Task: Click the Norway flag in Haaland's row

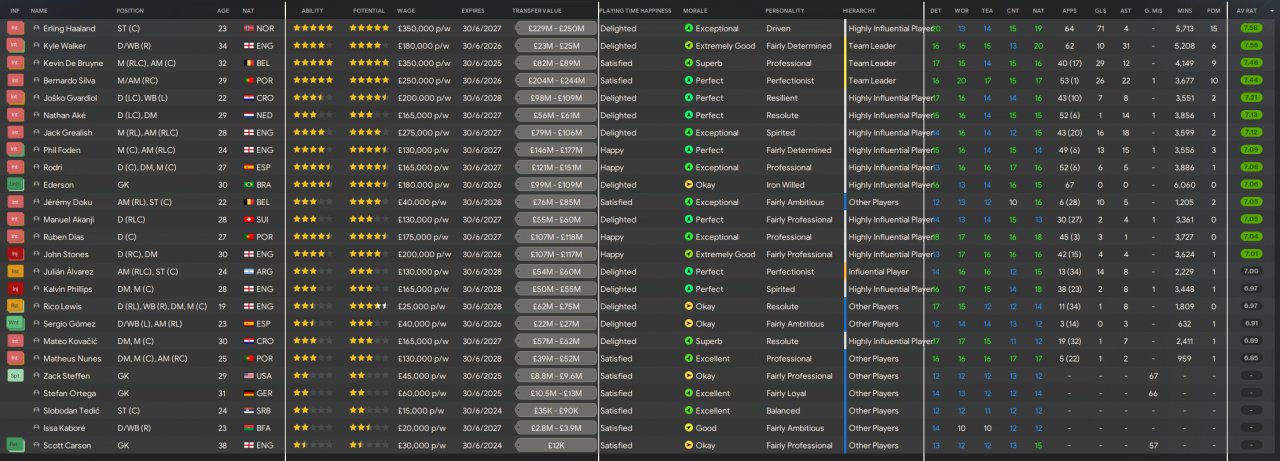Action: [249, 29]
